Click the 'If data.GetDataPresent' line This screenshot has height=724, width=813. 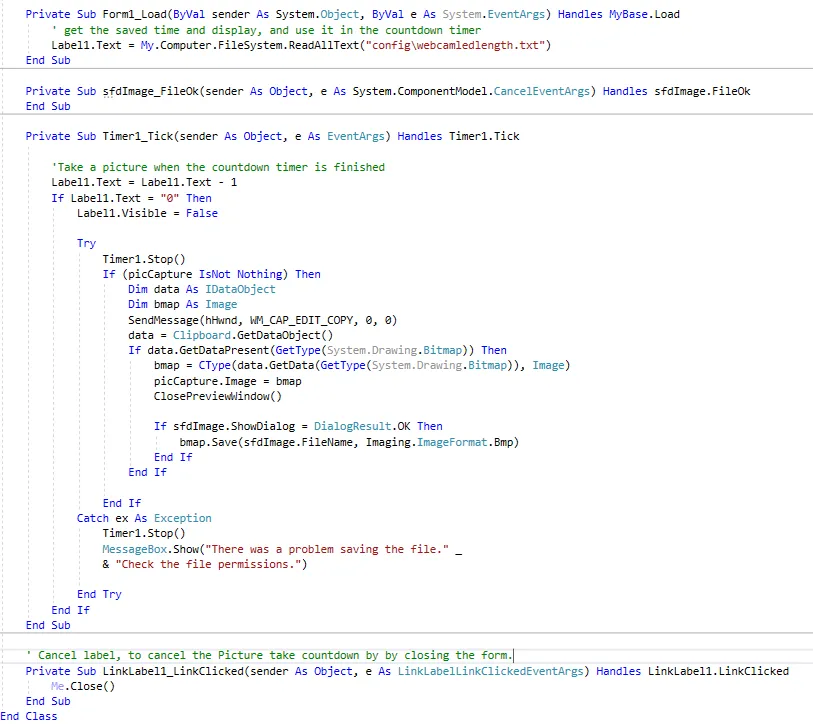point(317,351)
